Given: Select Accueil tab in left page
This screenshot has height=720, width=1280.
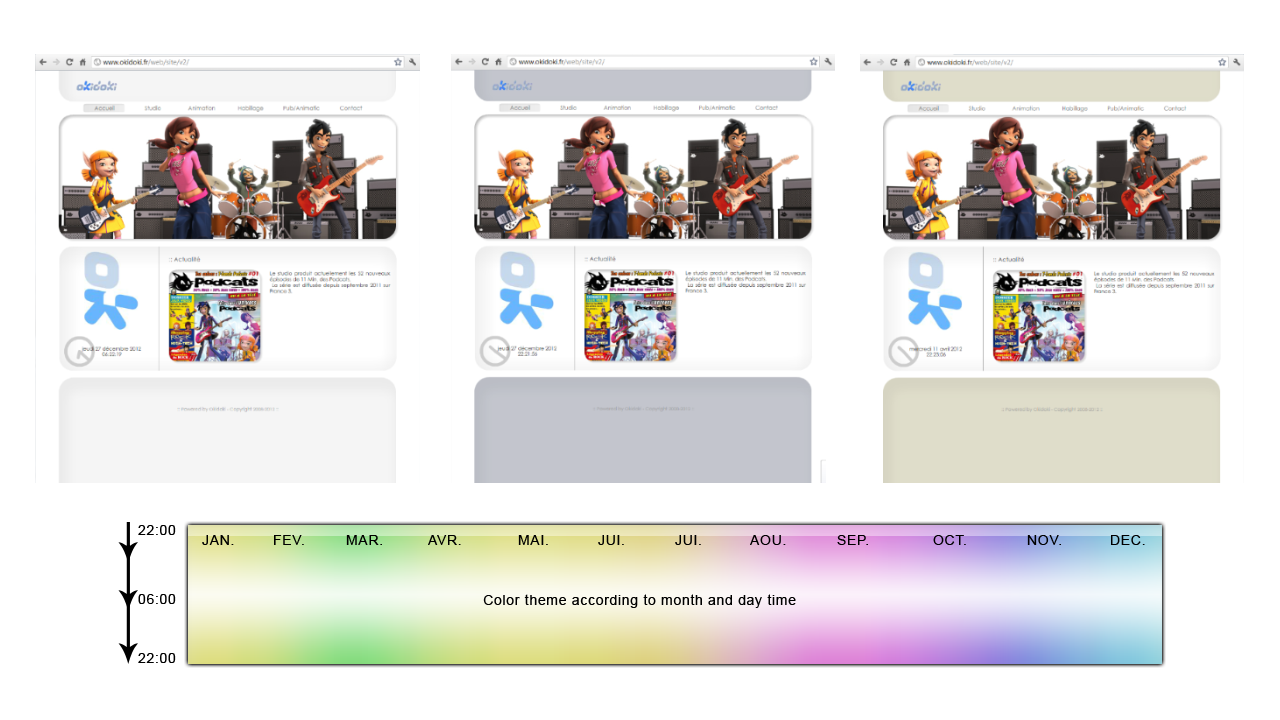Looking at the screenshot, I should [104, 108].
